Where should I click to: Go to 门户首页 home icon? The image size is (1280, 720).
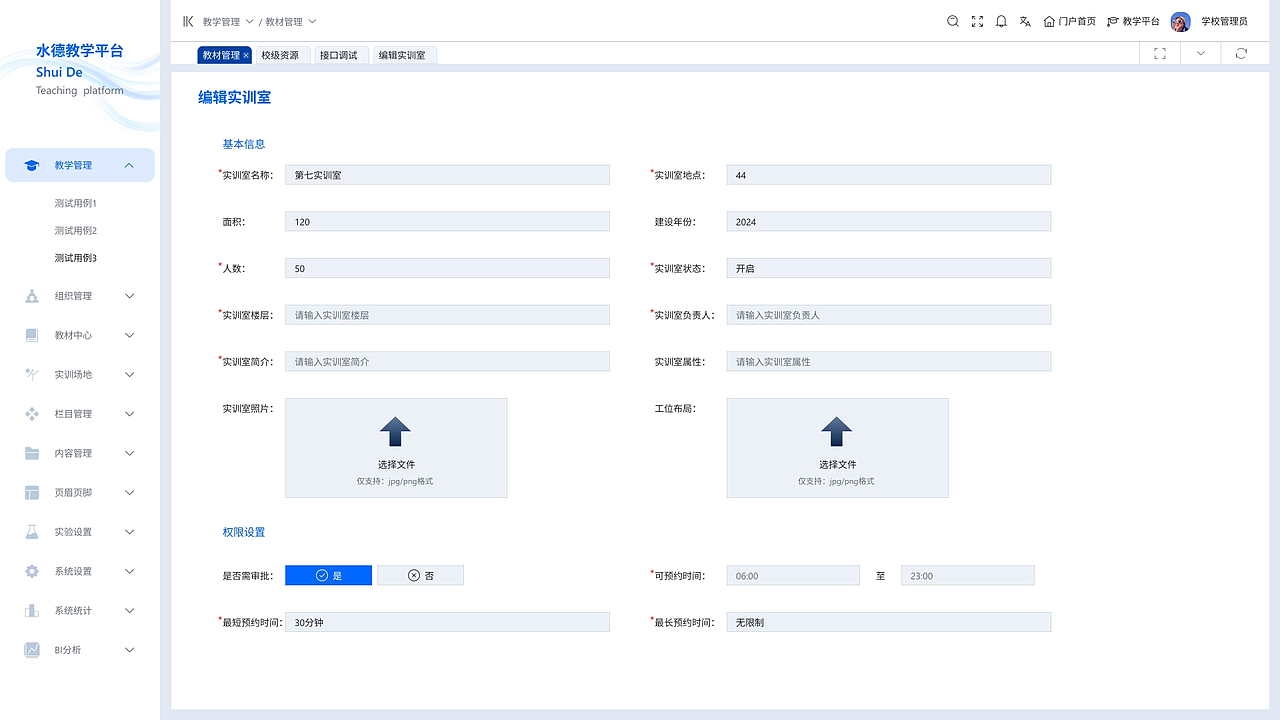(x=1049, y=21)
